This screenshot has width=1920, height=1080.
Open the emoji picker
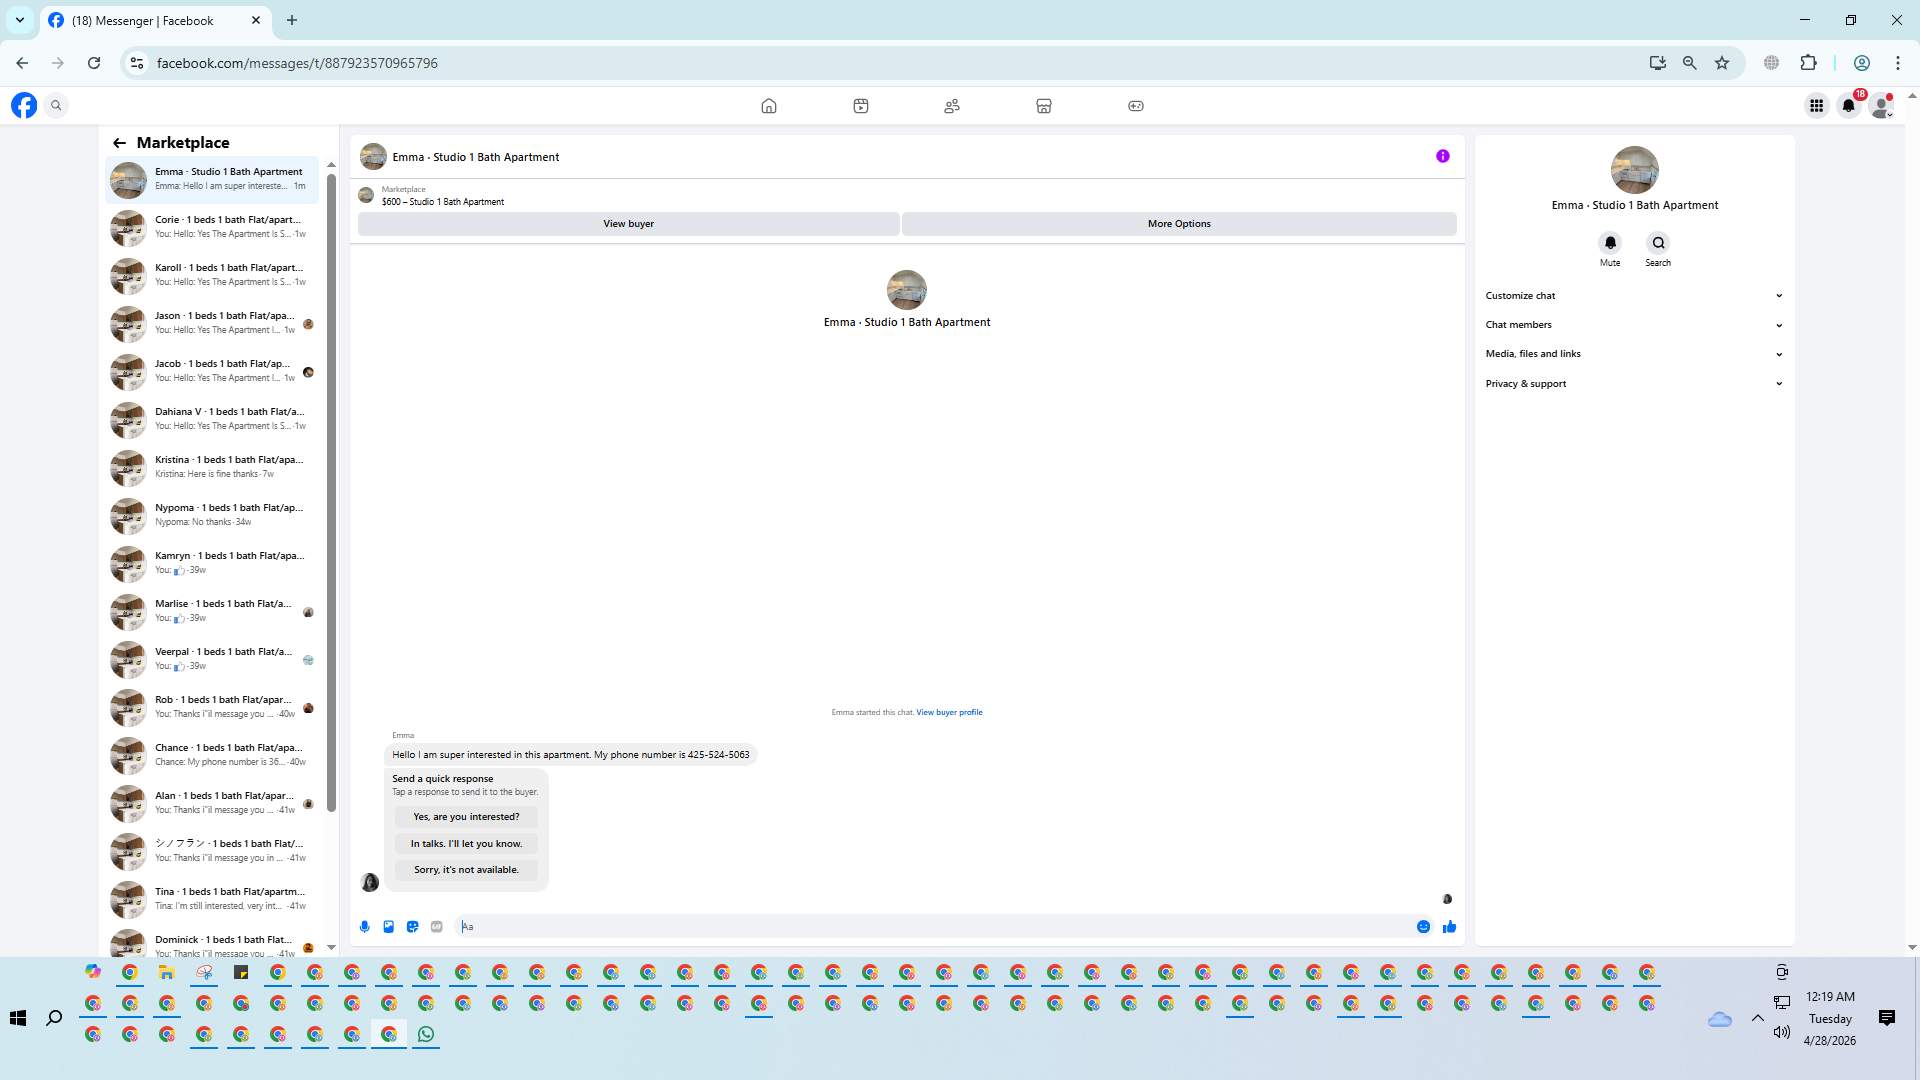(1423, 927)
